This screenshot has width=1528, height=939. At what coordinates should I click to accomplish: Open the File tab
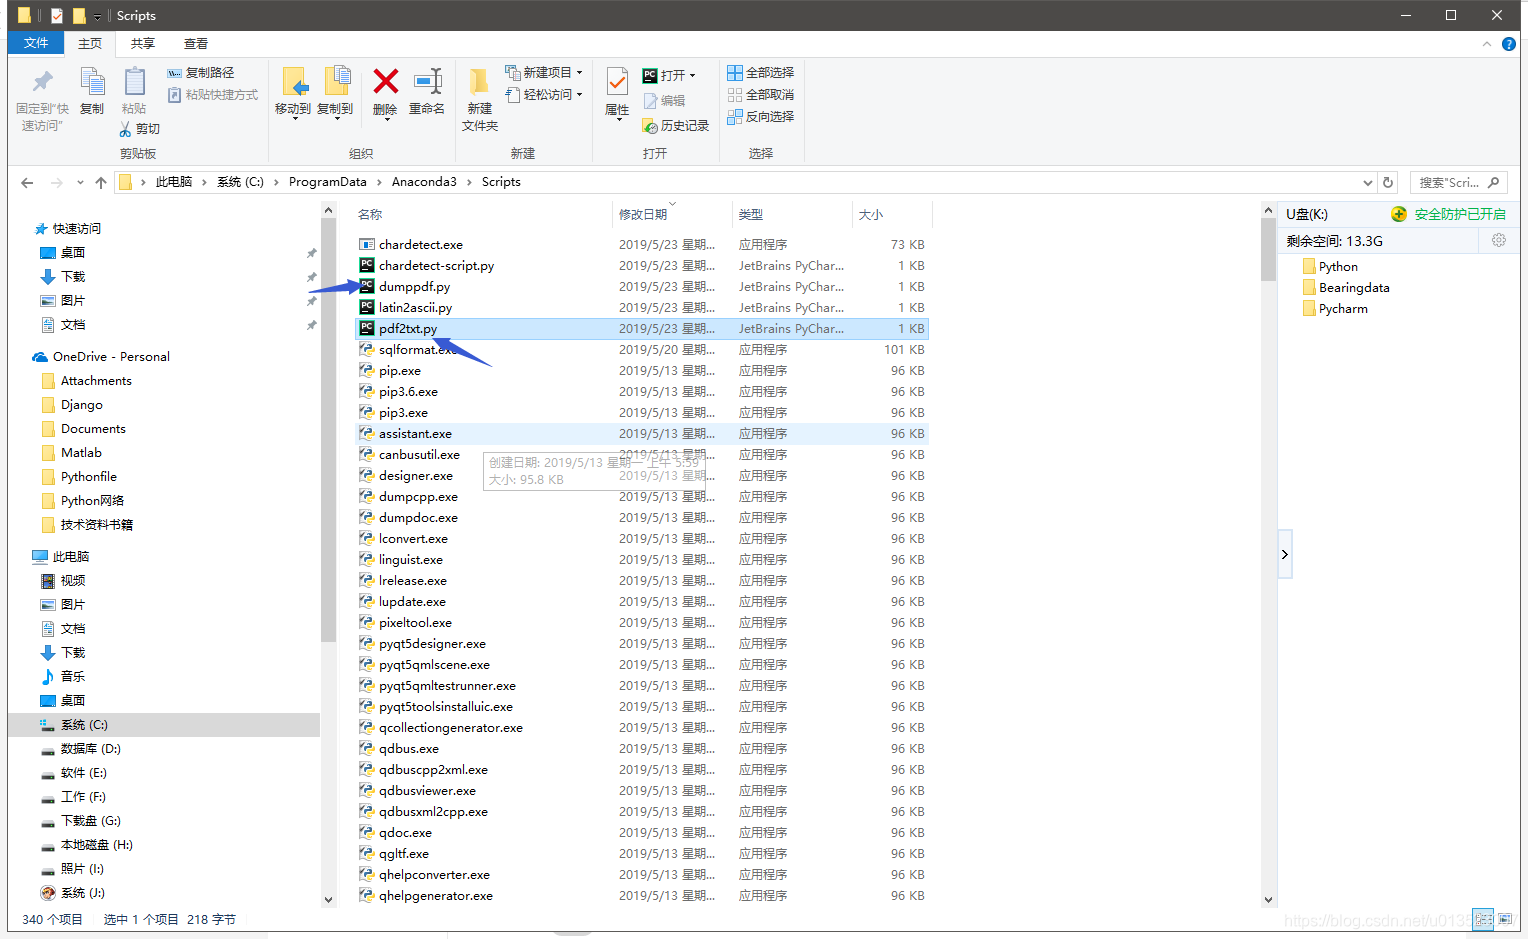point(36,43)
